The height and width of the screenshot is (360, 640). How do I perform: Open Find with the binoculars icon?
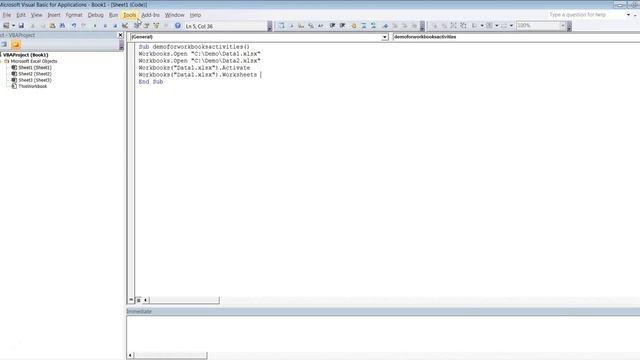[62, 26]
